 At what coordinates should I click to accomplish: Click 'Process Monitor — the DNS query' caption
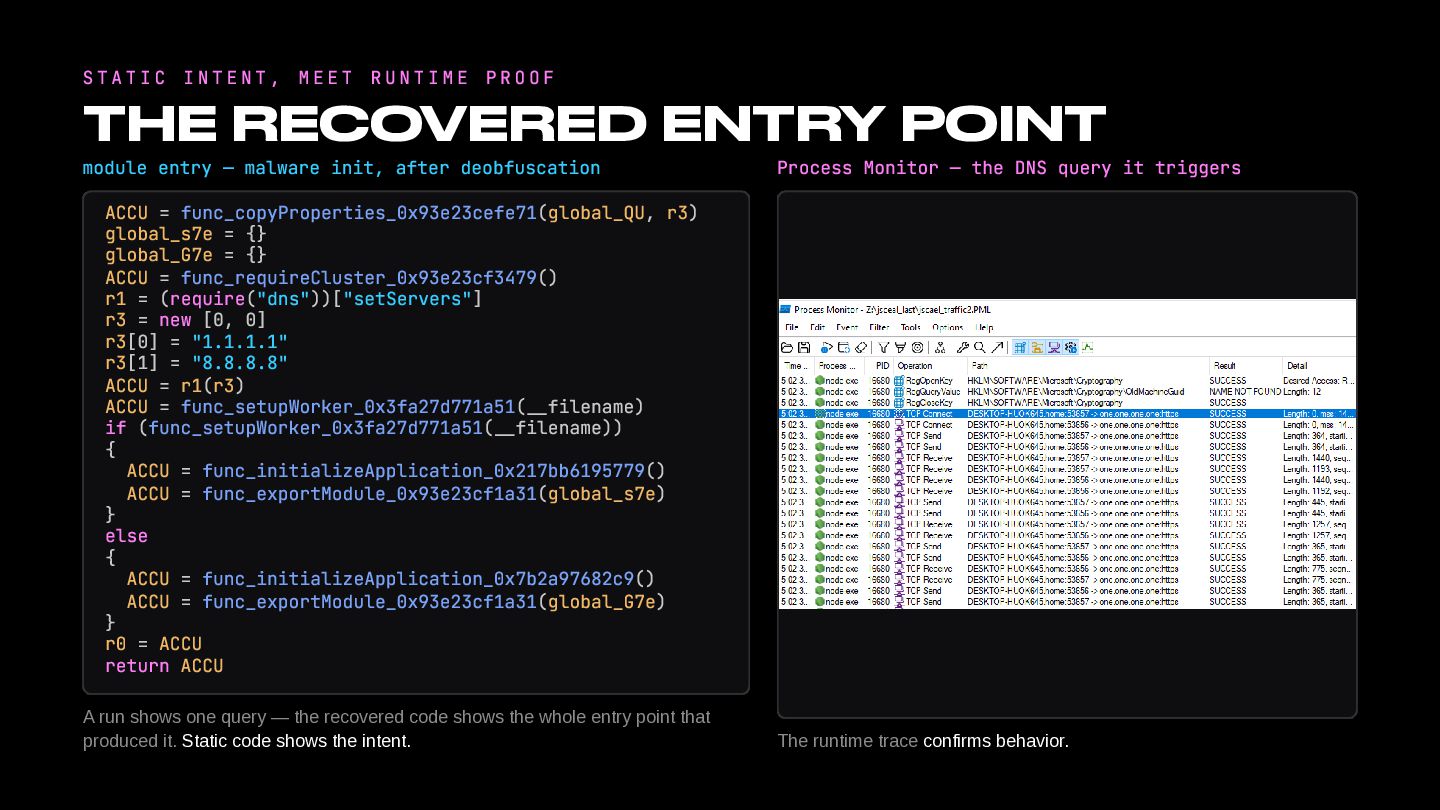point(1009,168)
